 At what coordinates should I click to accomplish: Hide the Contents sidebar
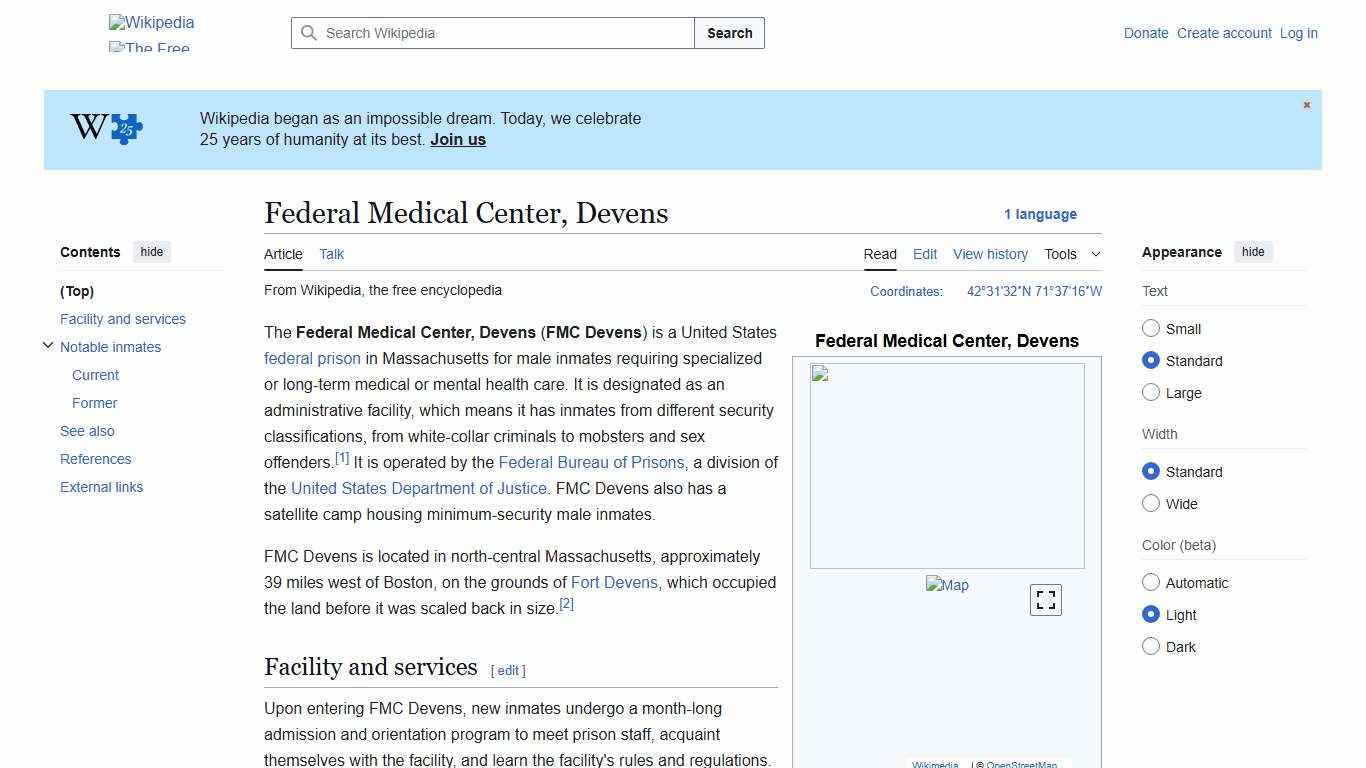(151, 252)
